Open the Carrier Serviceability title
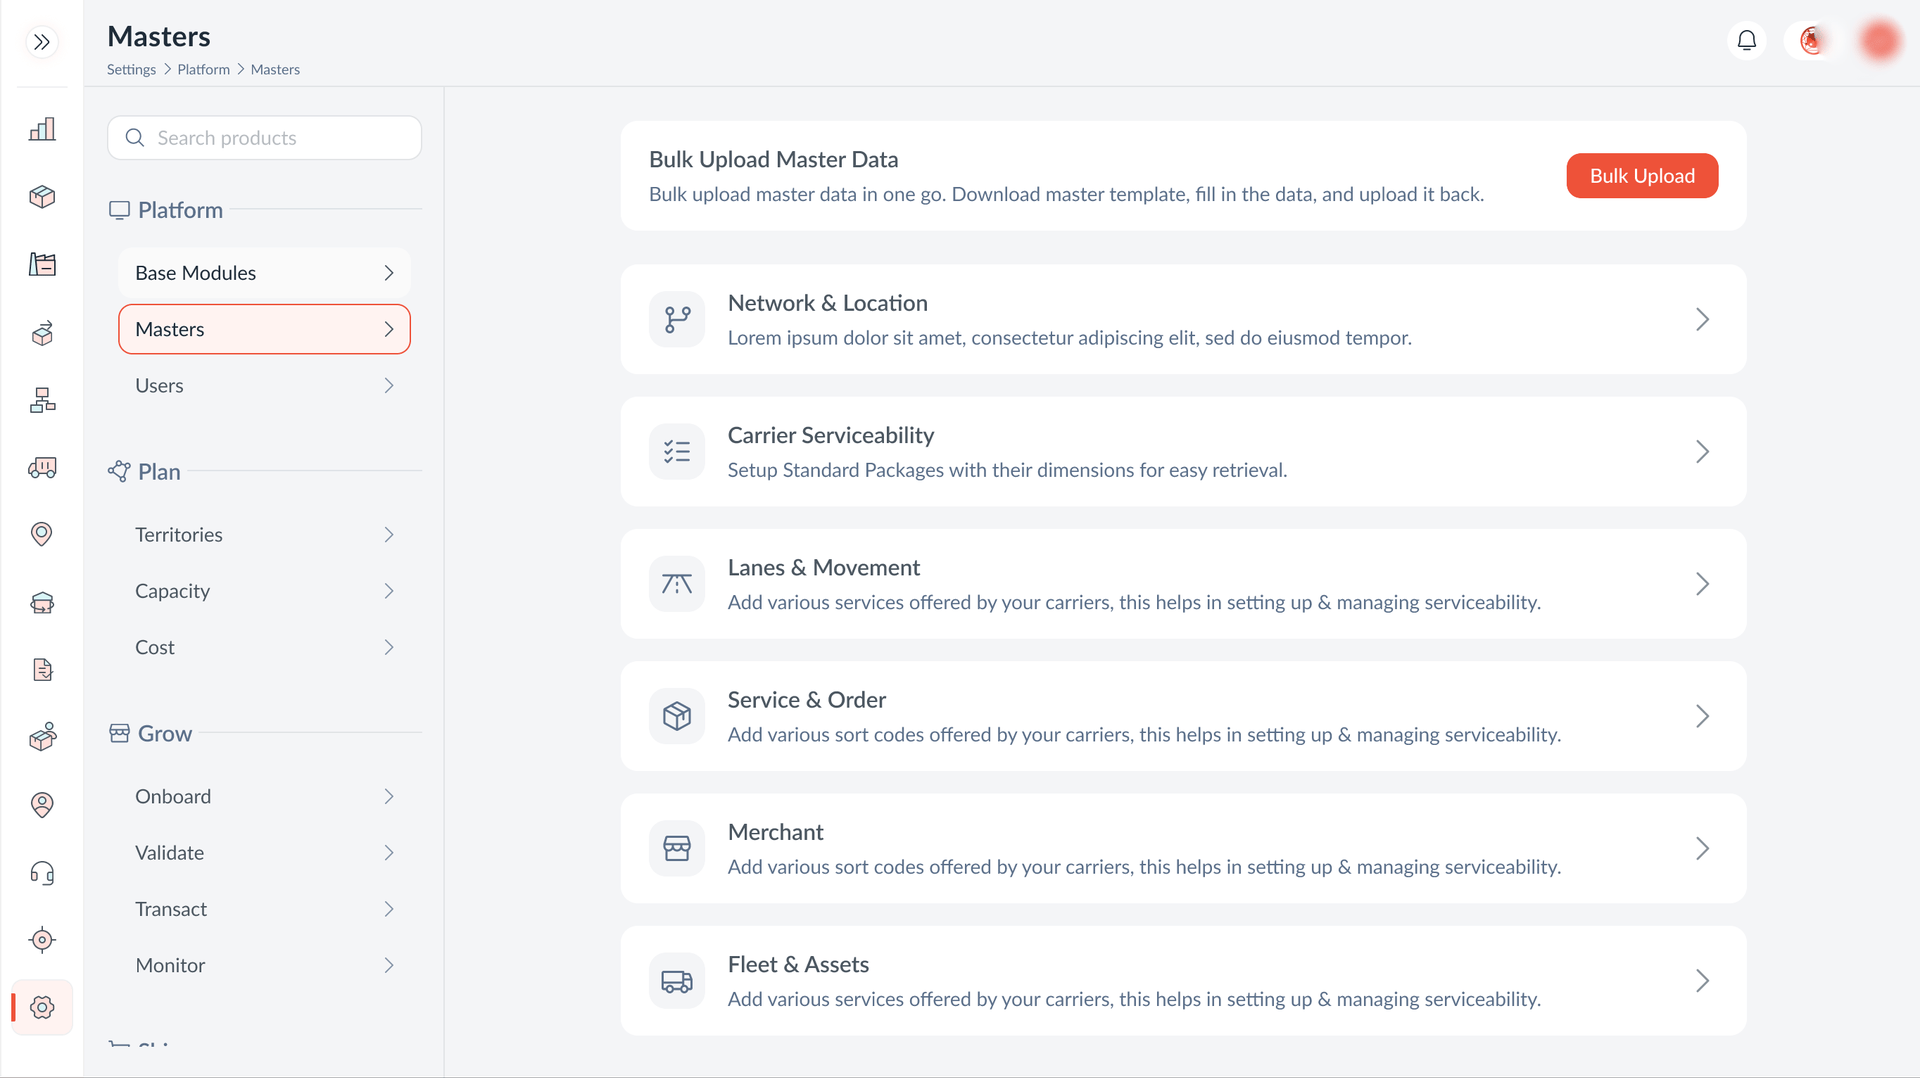 click(830, 435)
